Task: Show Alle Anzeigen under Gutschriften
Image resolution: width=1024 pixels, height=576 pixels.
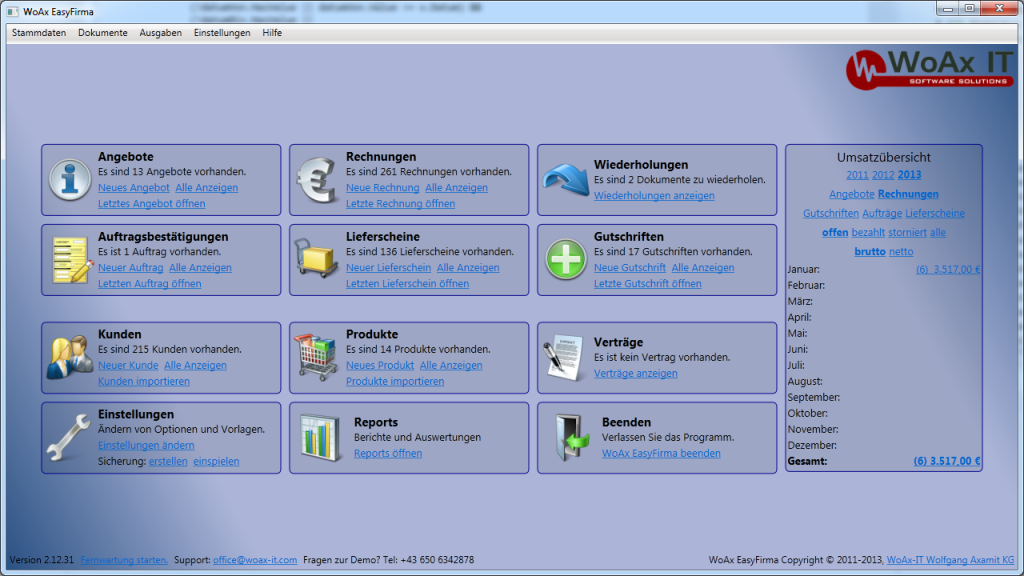Action: click(703, 268)
